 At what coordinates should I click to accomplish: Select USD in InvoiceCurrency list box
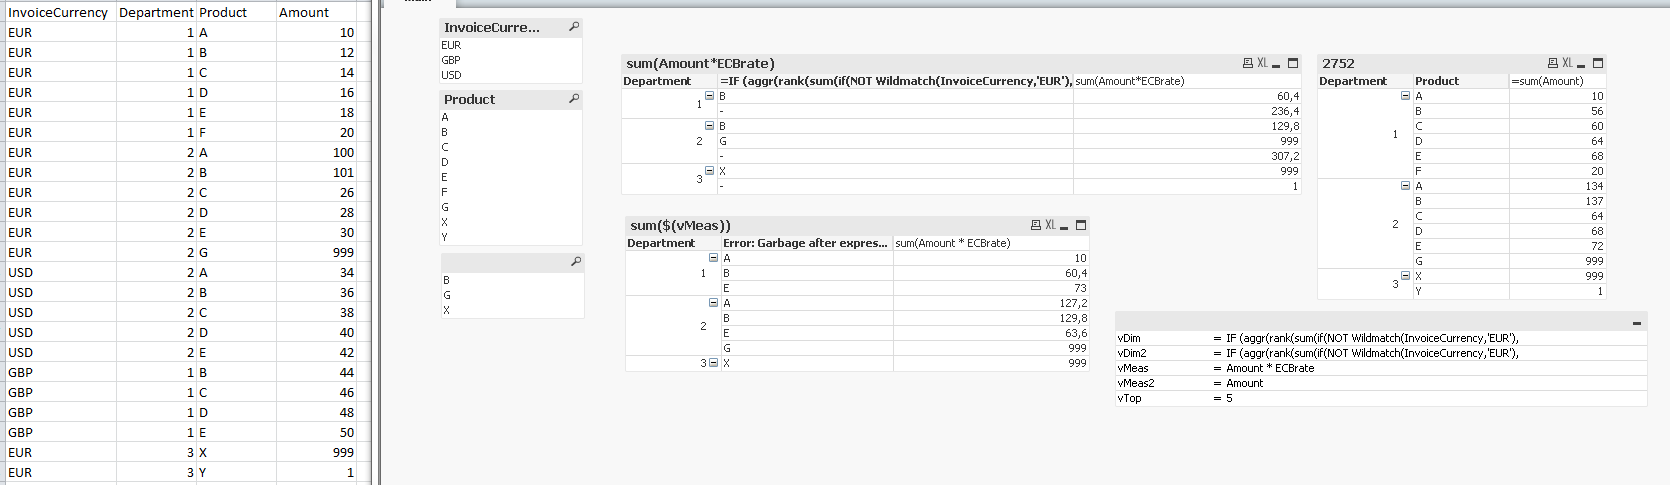[x=510, y=75]
